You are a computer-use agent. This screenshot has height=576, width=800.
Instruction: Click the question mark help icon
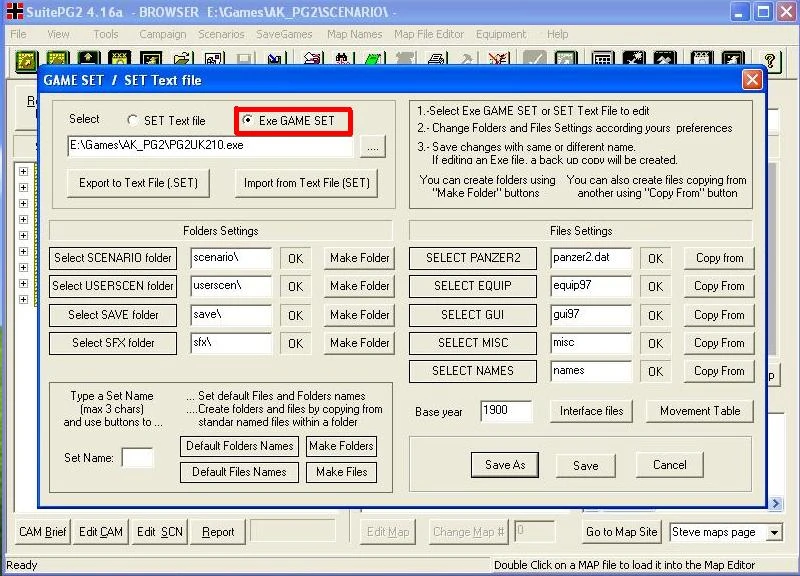coord(770,61)
